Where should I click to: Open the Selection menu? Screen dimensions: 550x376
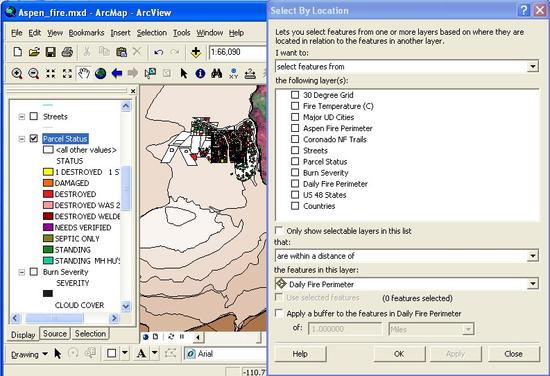(152, 33)
